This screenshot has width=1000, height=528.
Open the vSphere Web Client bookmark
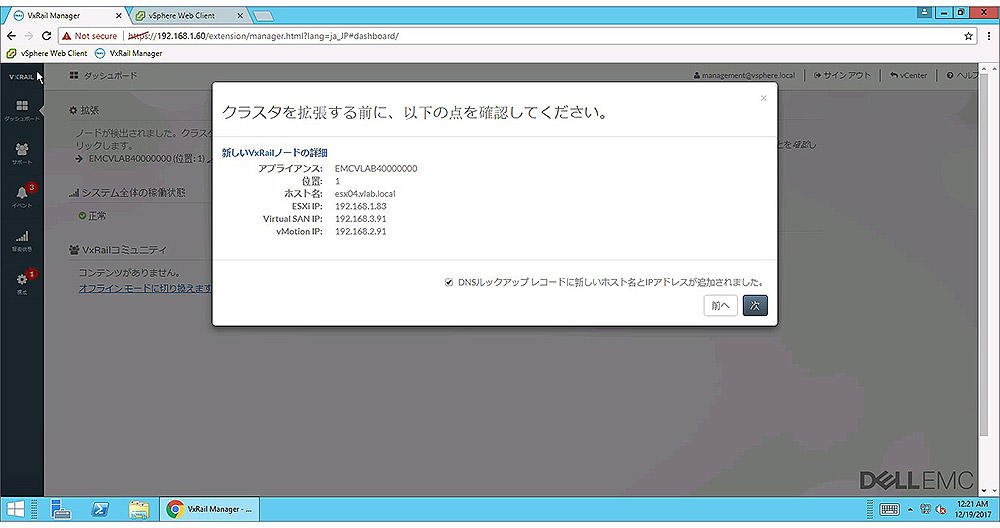tap(47, 54)
